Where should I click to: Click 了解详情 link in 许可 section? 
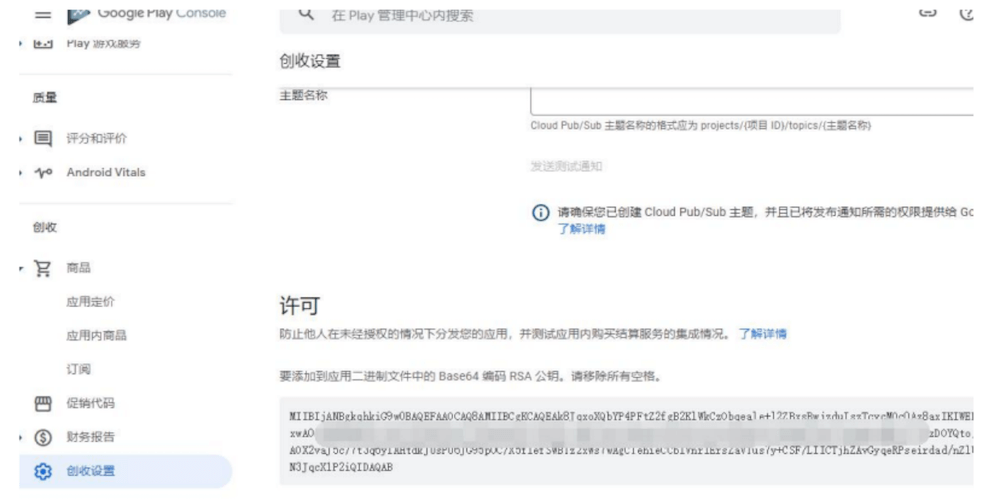point(762,334)
